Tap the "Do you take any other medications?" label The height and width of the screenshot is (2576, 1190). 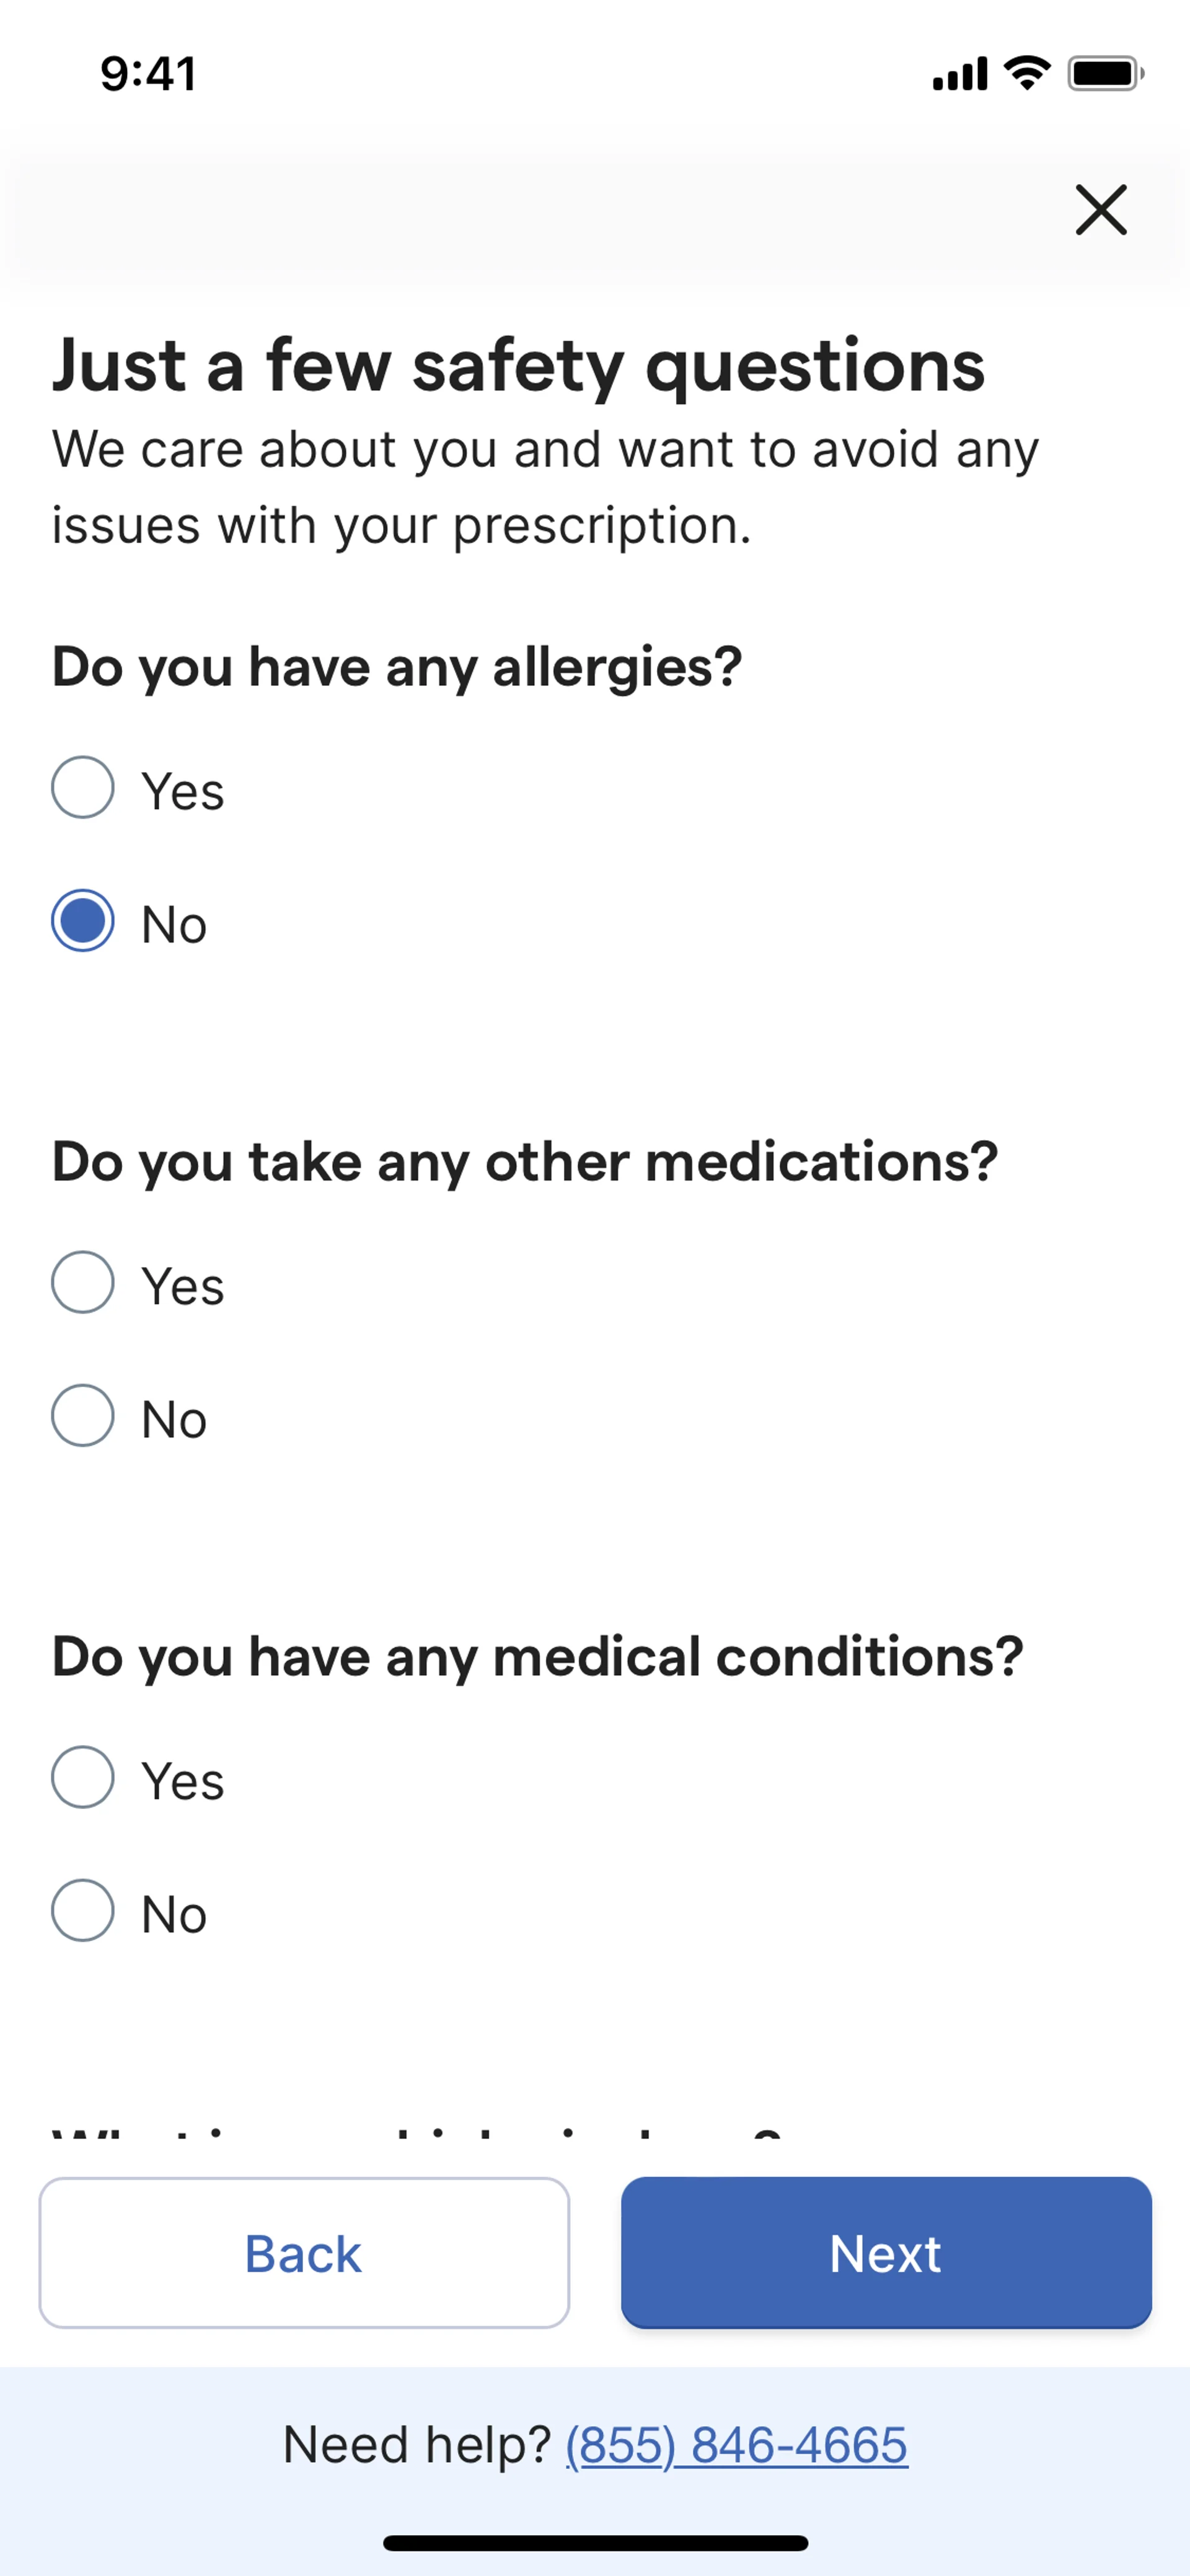(x=525, y=1162)
